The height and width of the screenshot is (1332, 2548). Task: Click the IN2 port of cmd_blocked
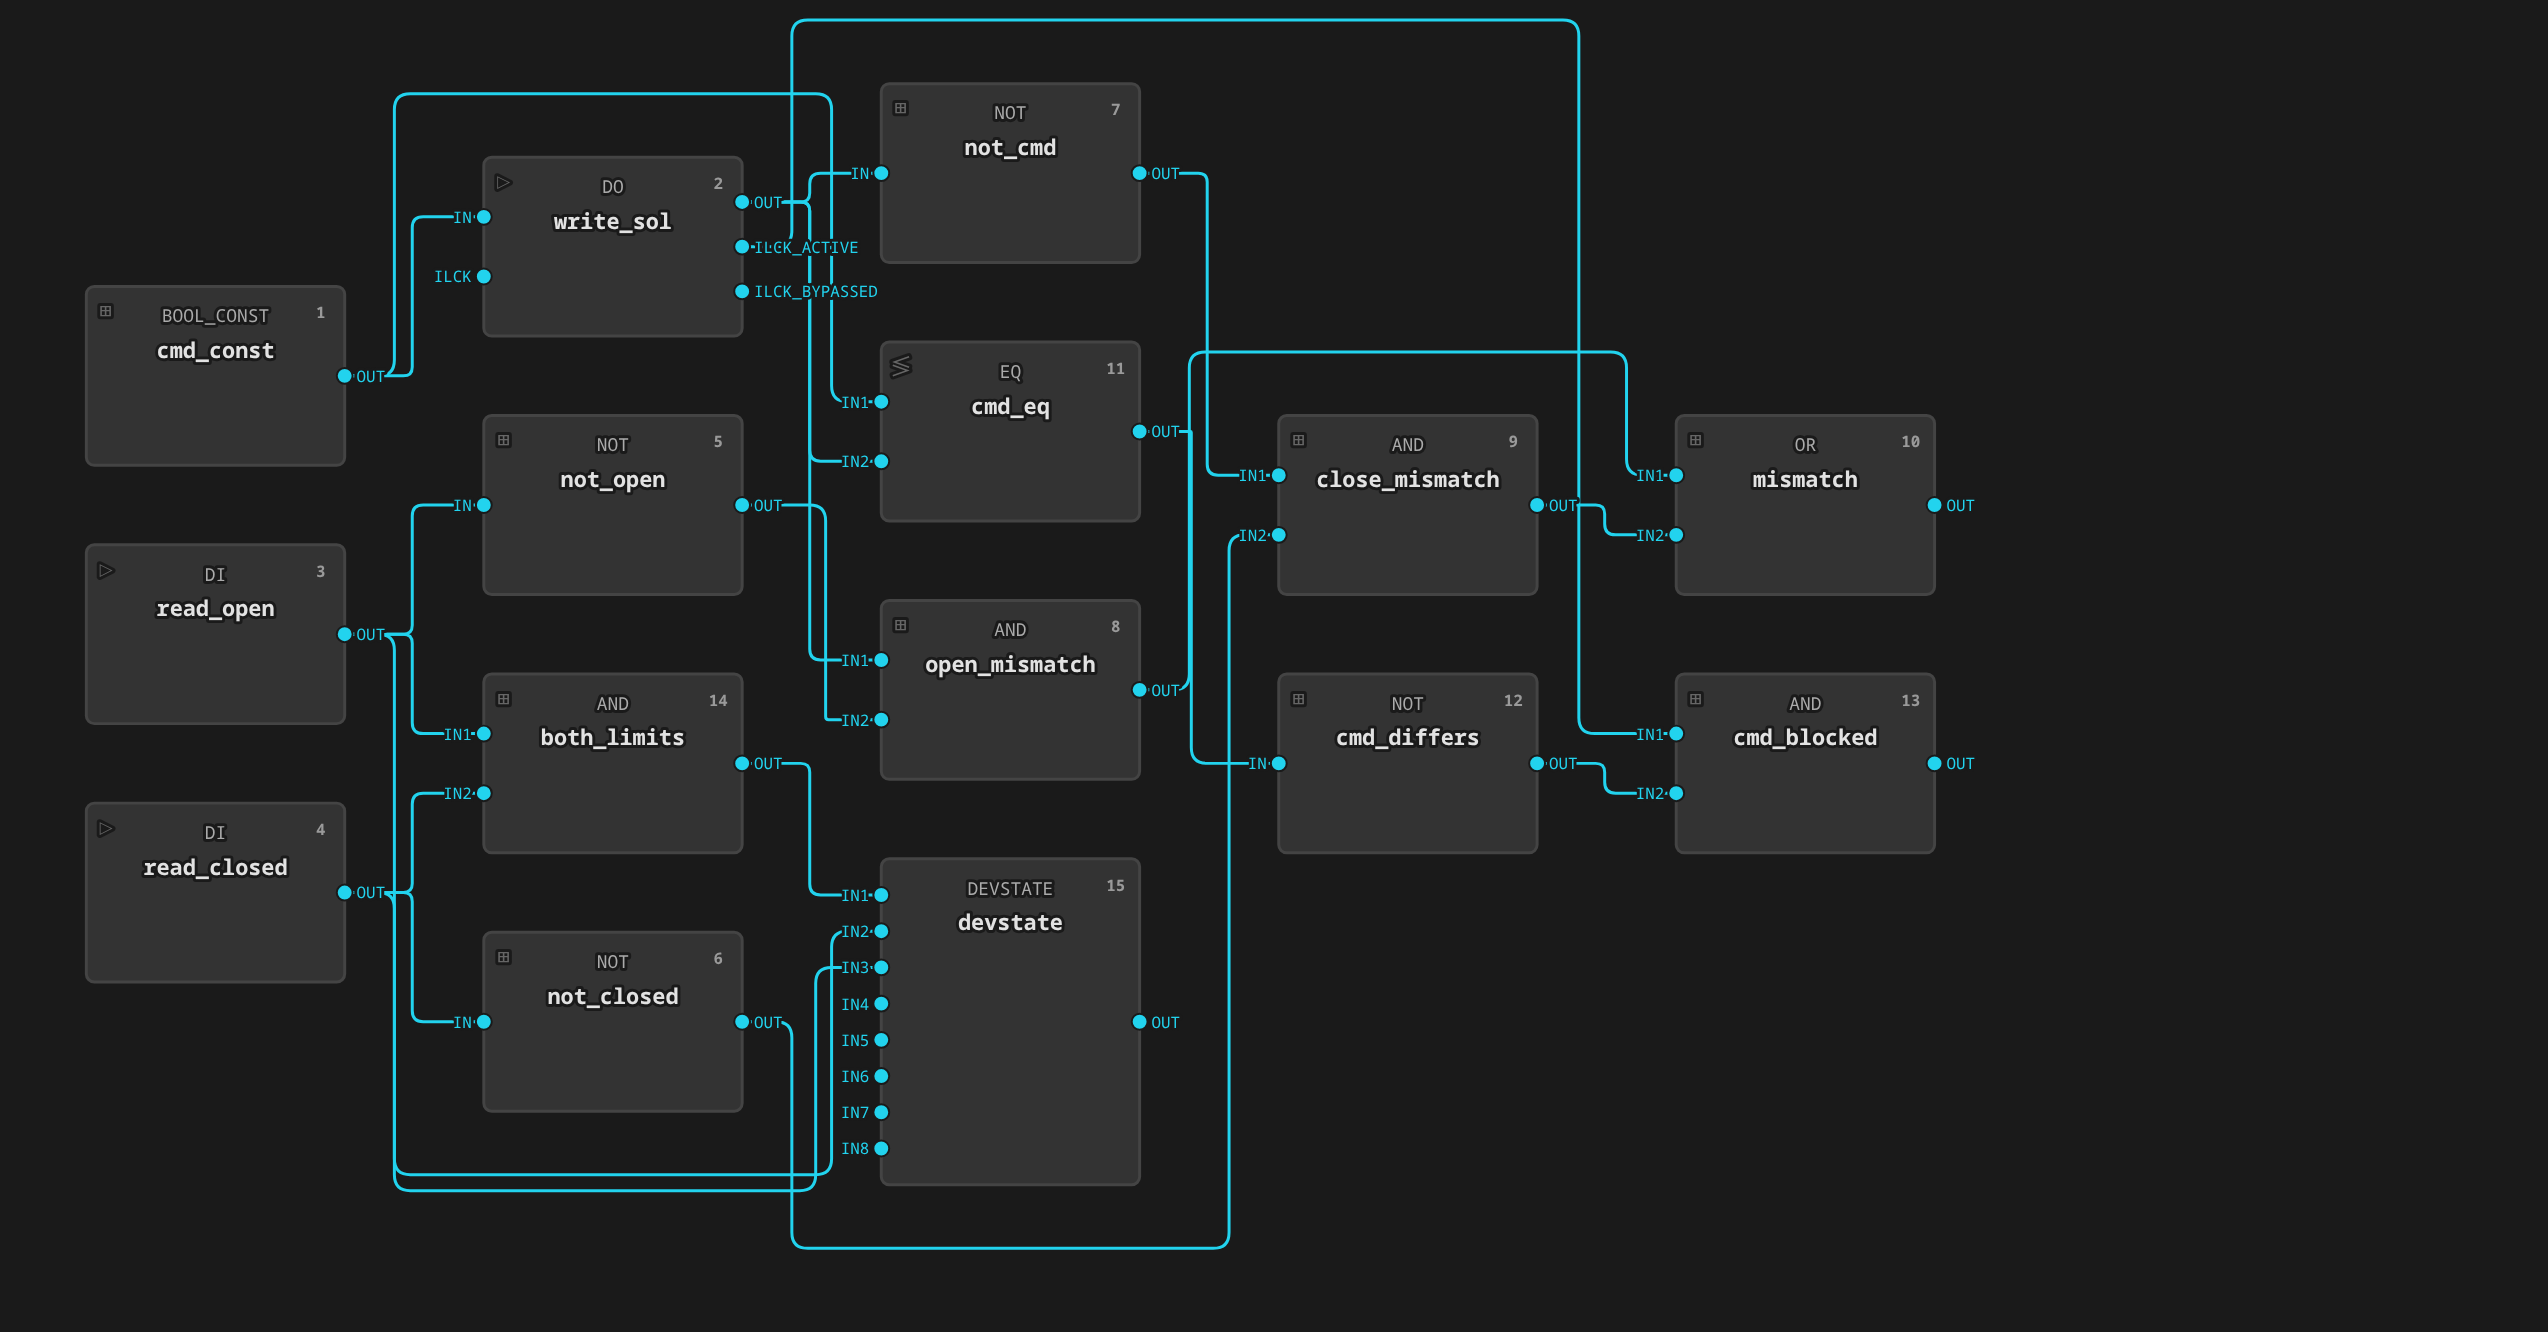[1676, 793]
